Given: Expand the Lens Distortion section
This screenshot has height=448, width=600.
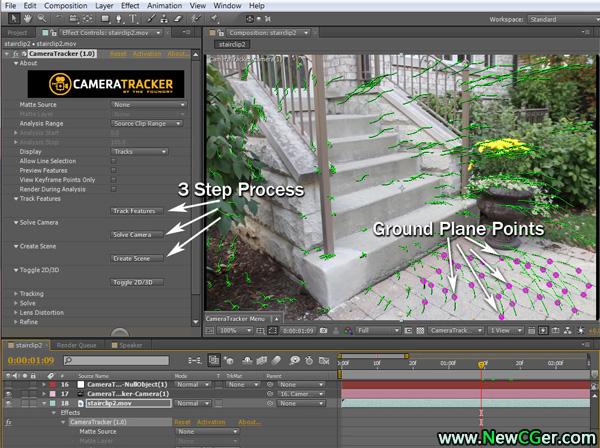Looking at the screenshot, I should tap(16, 313).
